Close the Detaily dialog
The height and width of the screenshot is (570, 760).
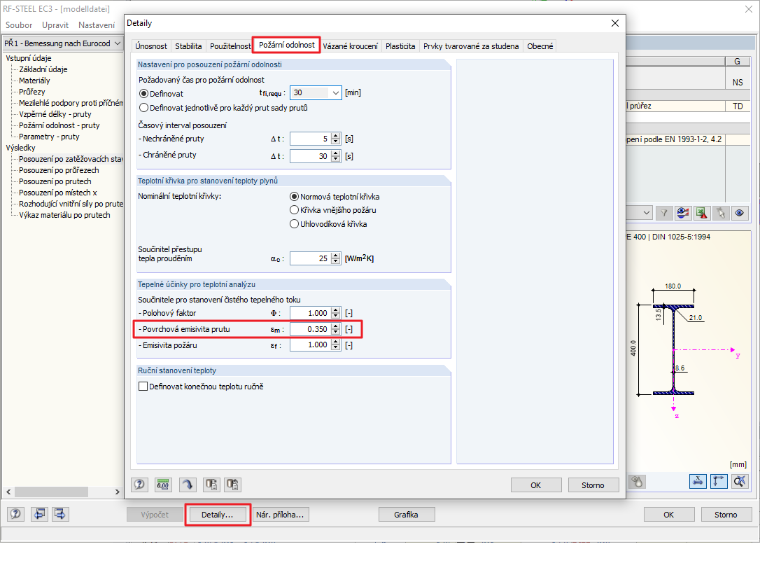coord(615,23)
